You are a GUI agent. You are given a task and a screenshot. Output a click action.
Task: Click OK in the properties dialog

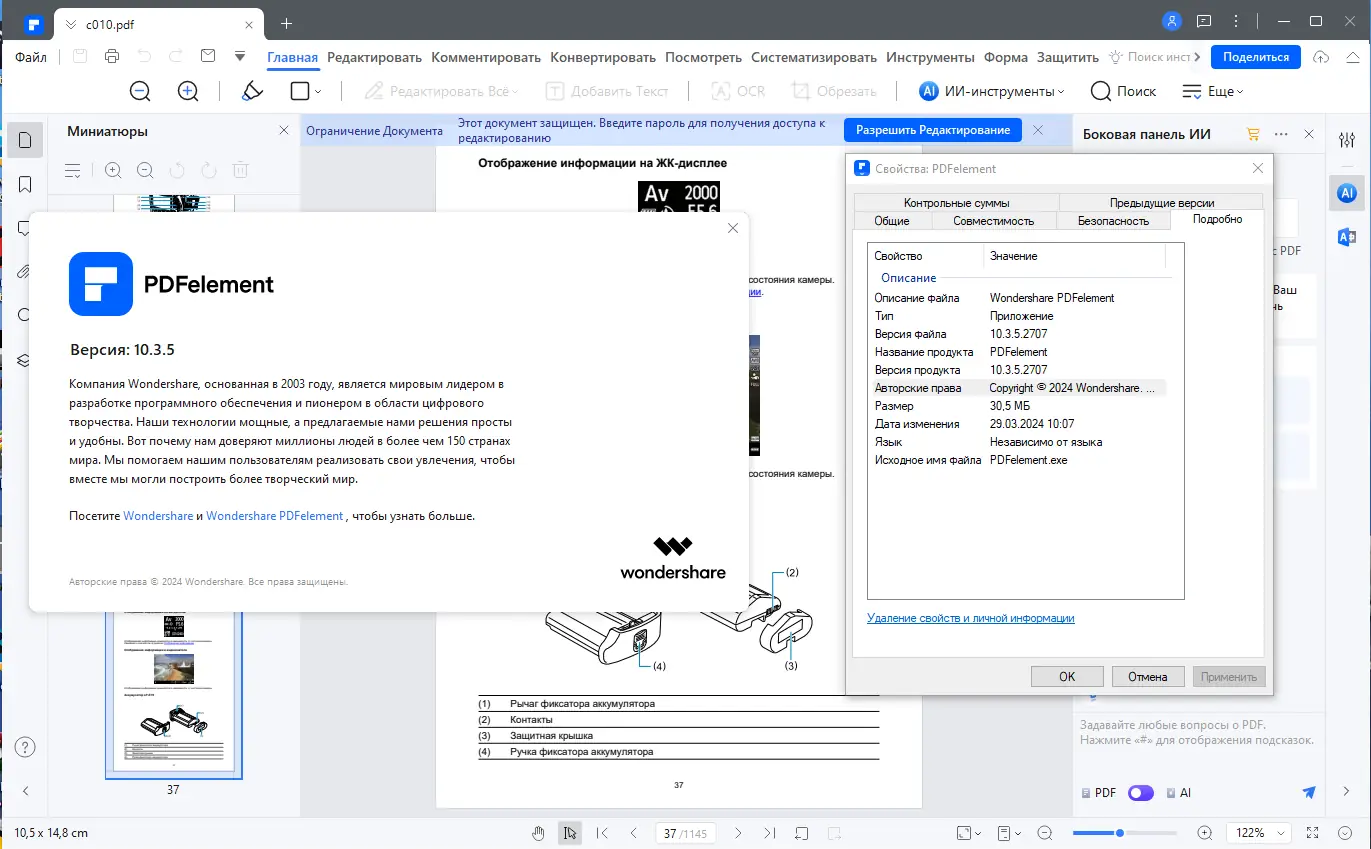pyautogui.click(x=1067, y=677)
